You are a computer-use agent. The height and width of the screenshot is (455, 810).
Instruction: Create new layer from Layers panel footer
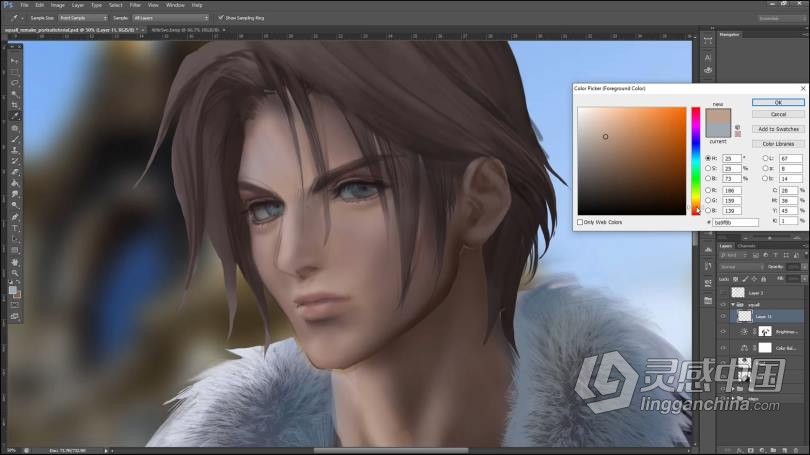785,450
